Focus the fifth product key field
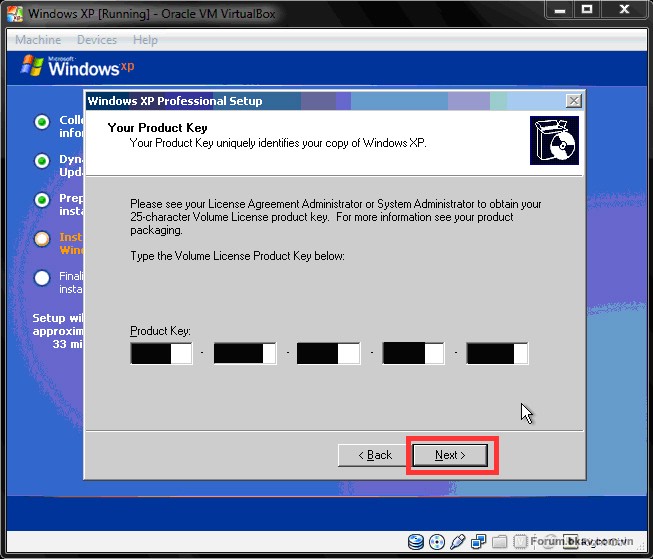 click(x=497, y=354)
